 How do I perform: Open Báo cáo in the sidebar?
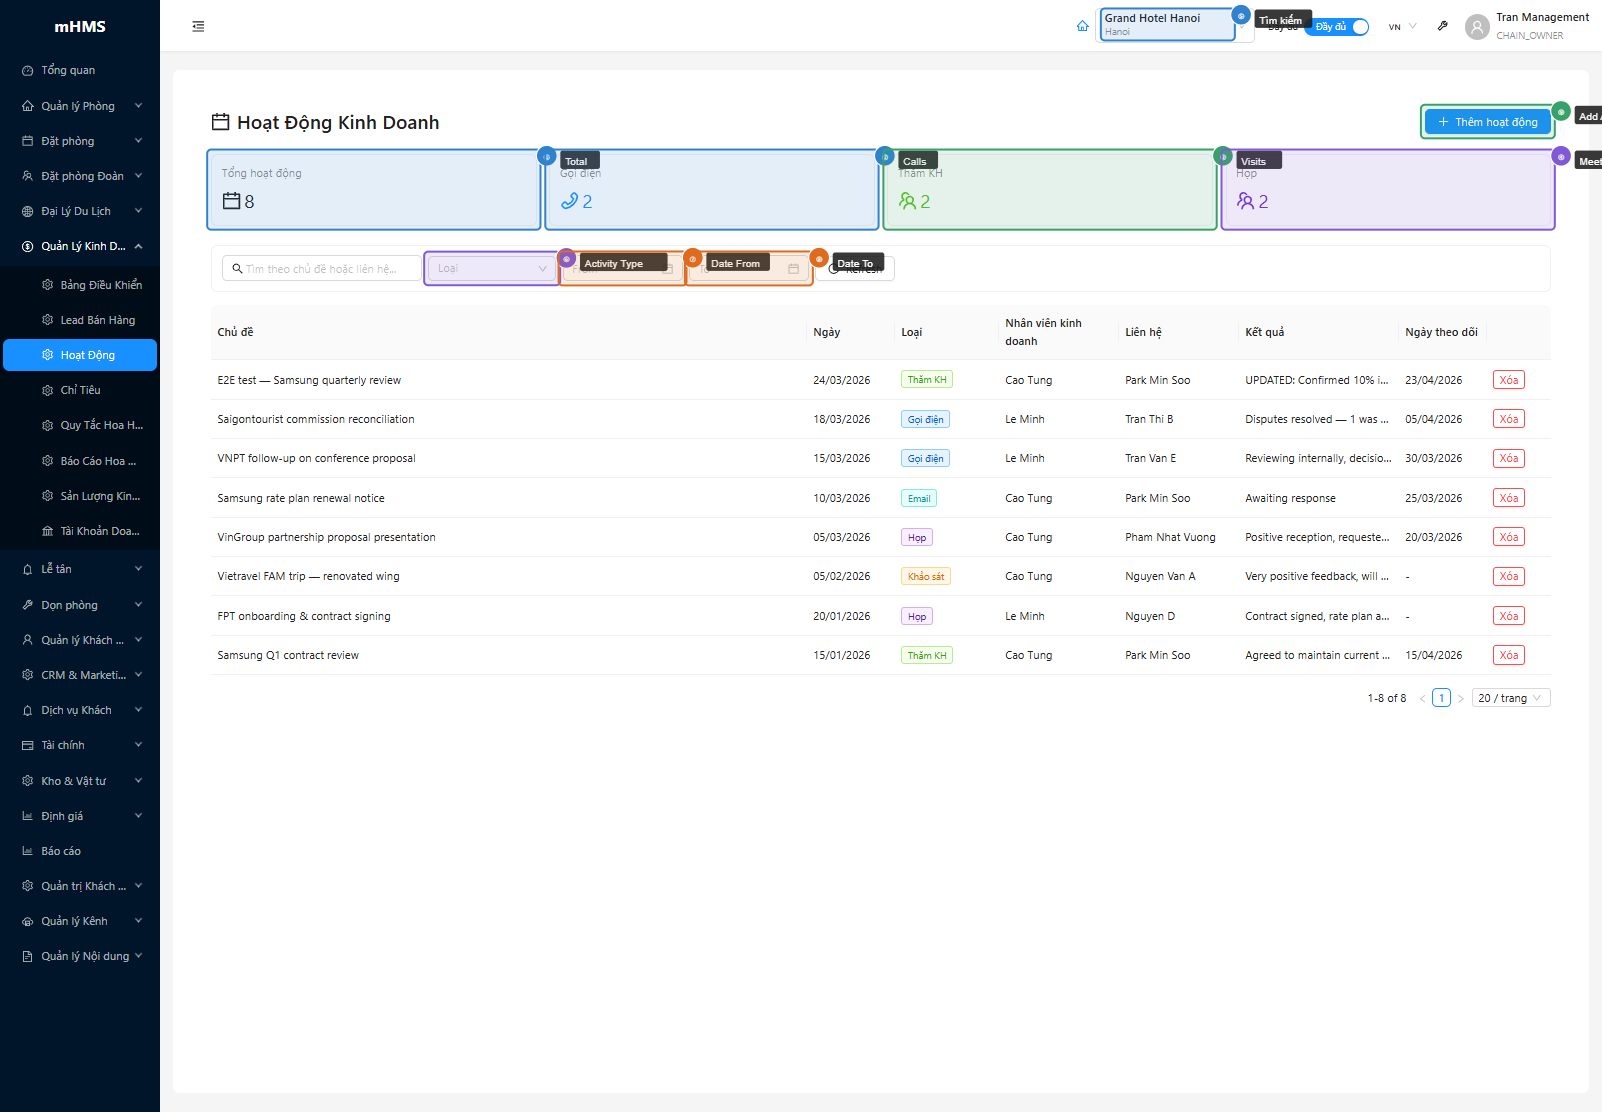pos(61,851)
